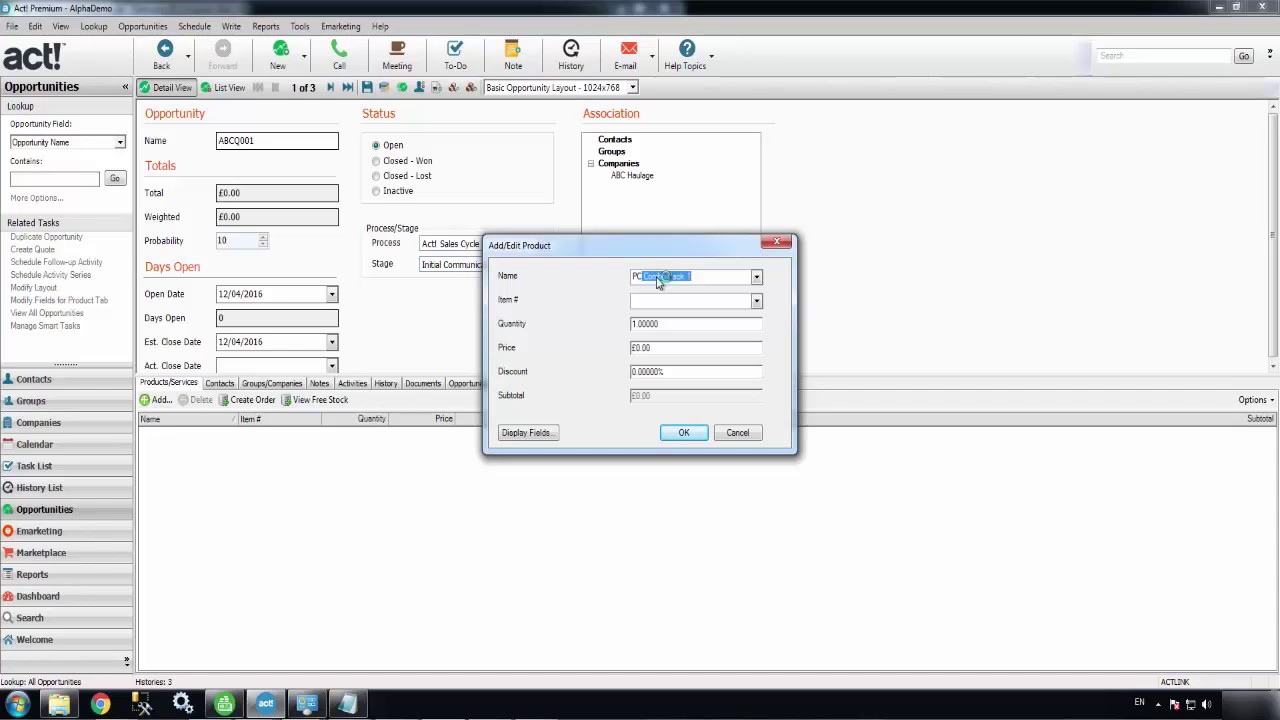Click Go button in Lookup panel
This screenshot has width=1280, height=720.
tap(115, 179)
